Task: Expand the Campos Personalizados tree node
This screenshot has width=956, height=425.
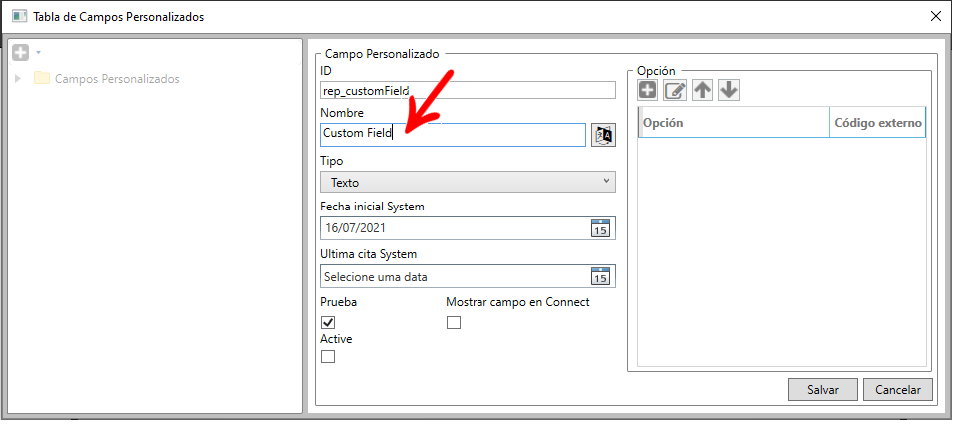Action: point(18,79)
